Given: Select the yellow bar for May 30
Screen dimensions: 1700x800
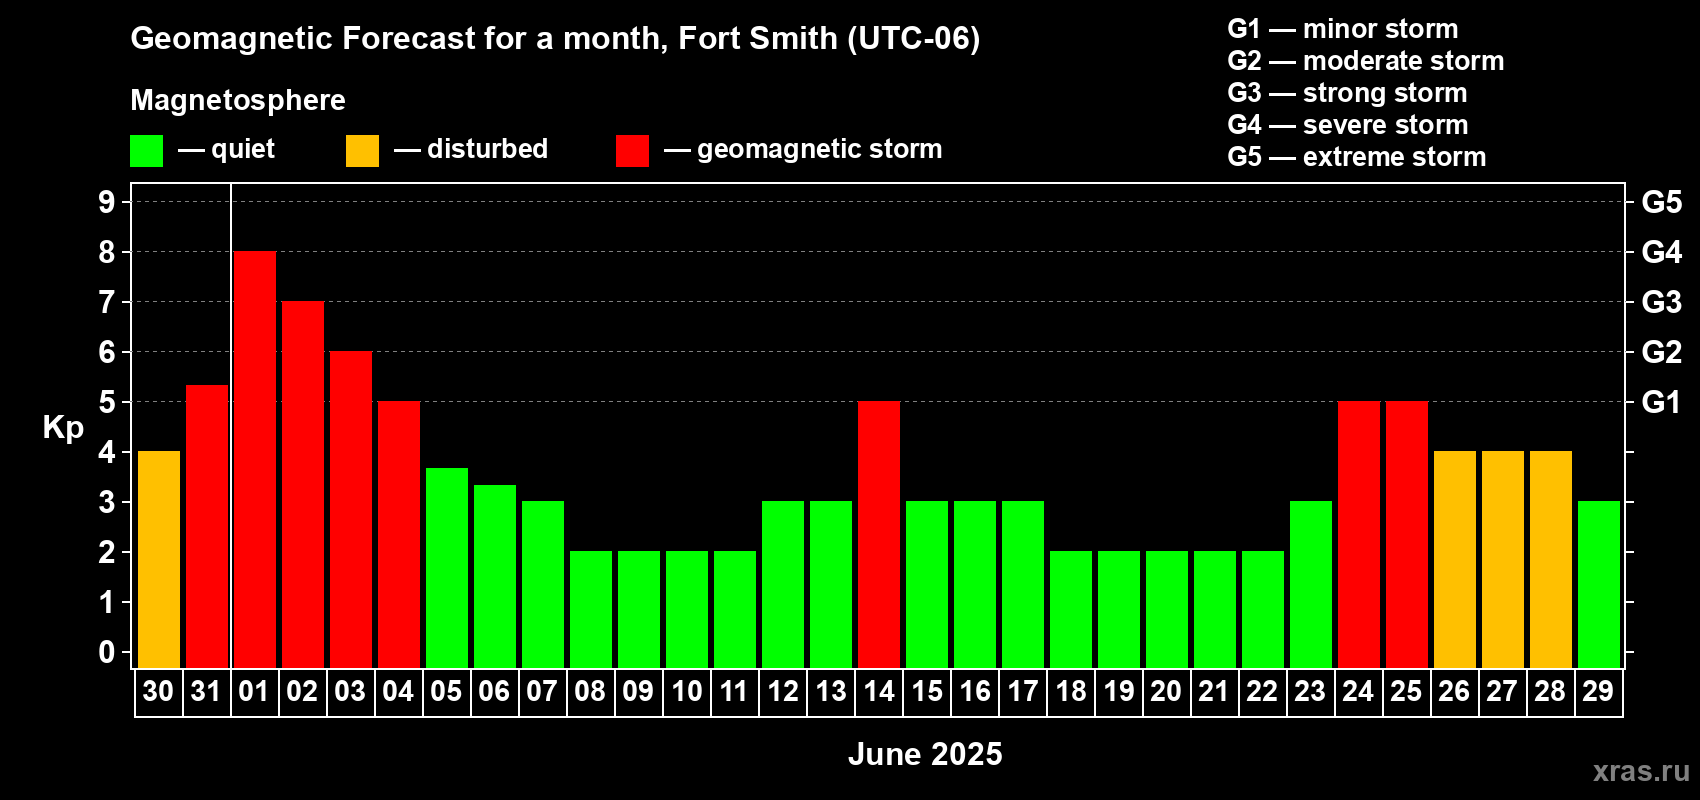Looking at the screenshot, I should tap(159, 560).
